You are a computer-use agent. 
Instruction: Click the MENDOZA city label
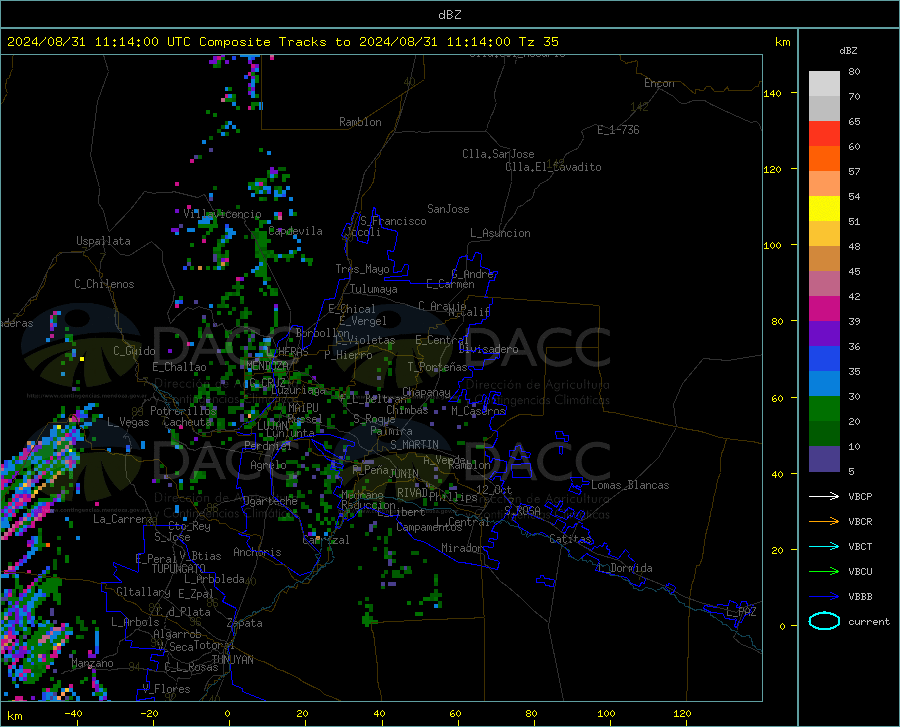(267, 366)
